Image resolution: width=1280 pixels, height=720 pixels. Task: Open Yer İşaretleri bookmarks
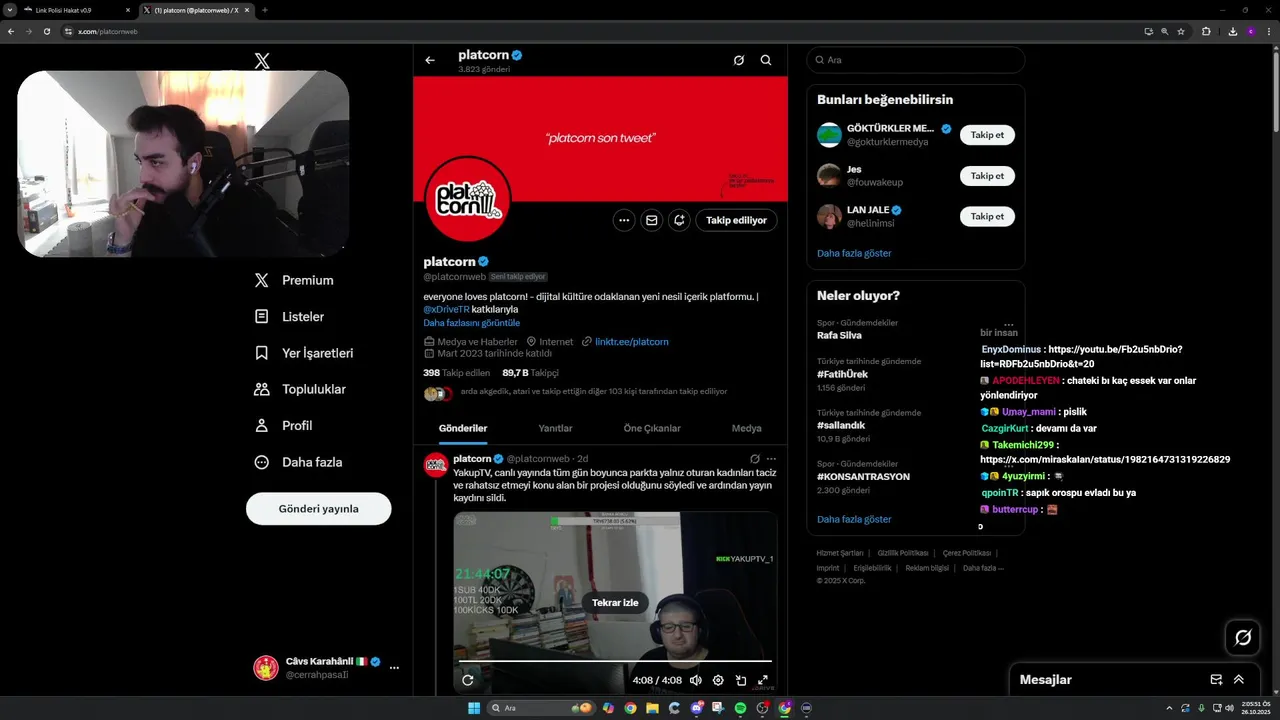tap(303, 353)
